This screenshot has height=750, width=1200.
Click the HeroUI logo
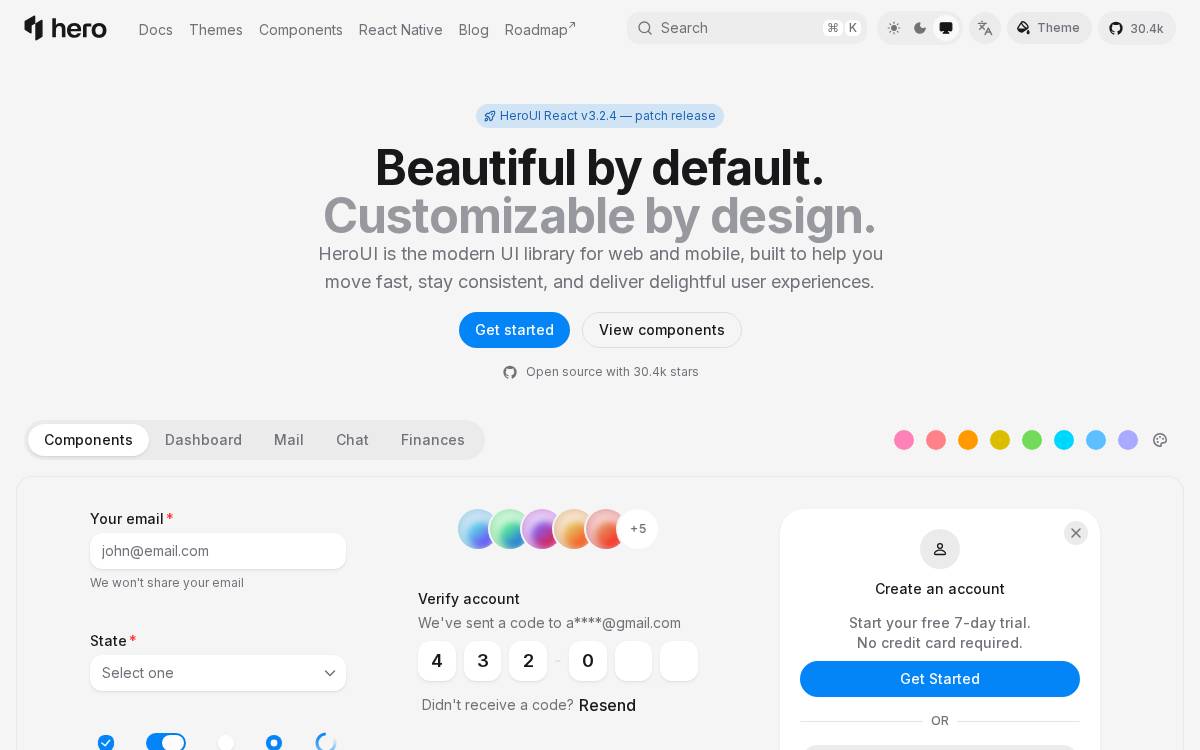[65, 28]
